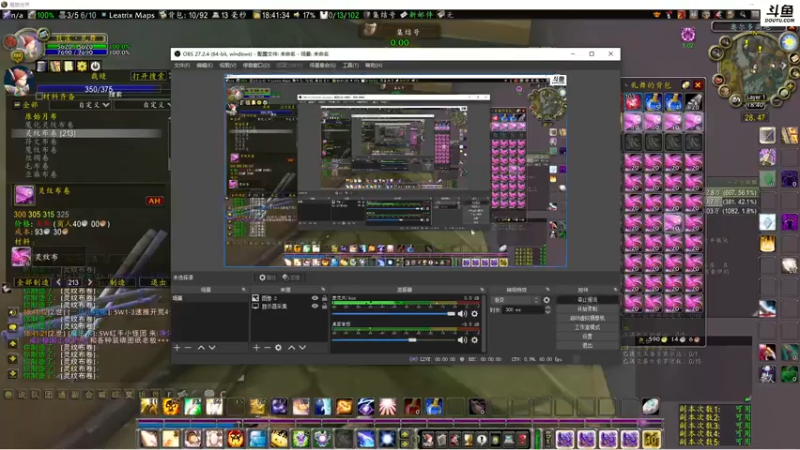The height and width of the screenshot is (450, 800).
Task: Click the red potion in bag
Action: click(x=633, y=102)
